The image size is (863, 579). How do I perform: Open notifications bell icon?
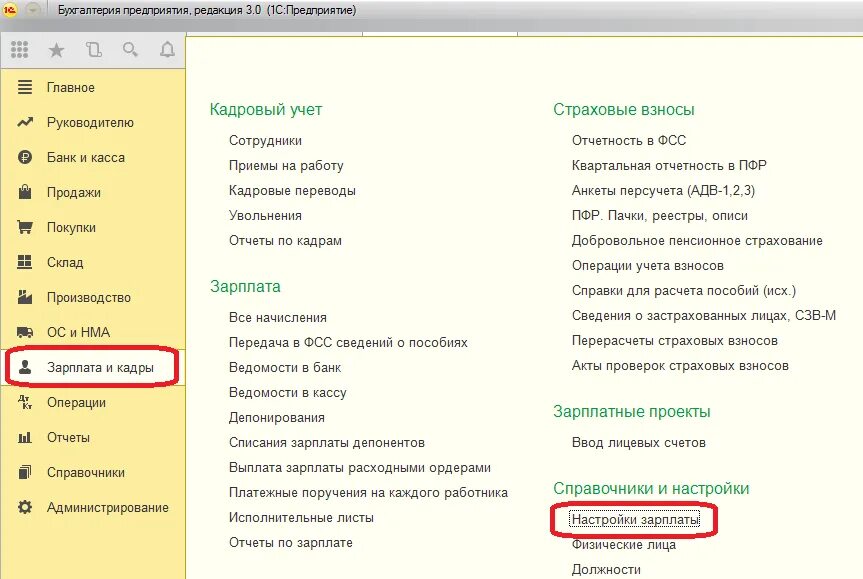coord(167,50)
